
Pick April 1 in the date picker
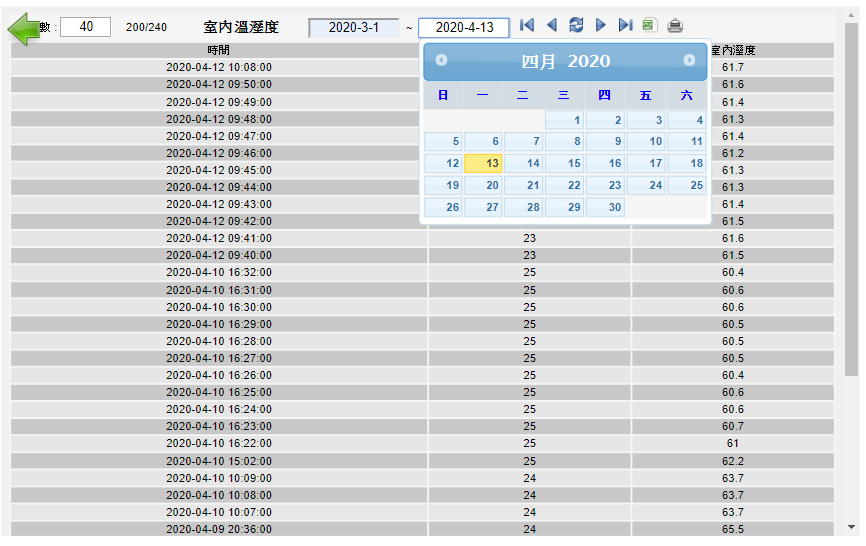(565, 120)
